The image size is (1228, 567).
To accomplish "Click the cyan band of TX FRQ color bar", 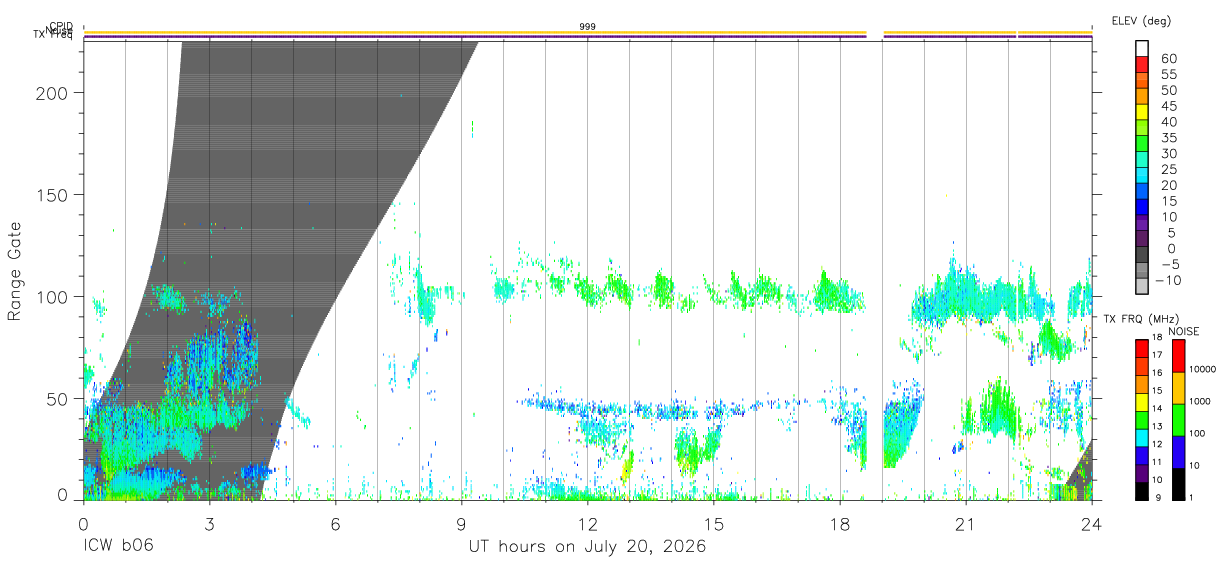I will click(x=1142, y=437).
